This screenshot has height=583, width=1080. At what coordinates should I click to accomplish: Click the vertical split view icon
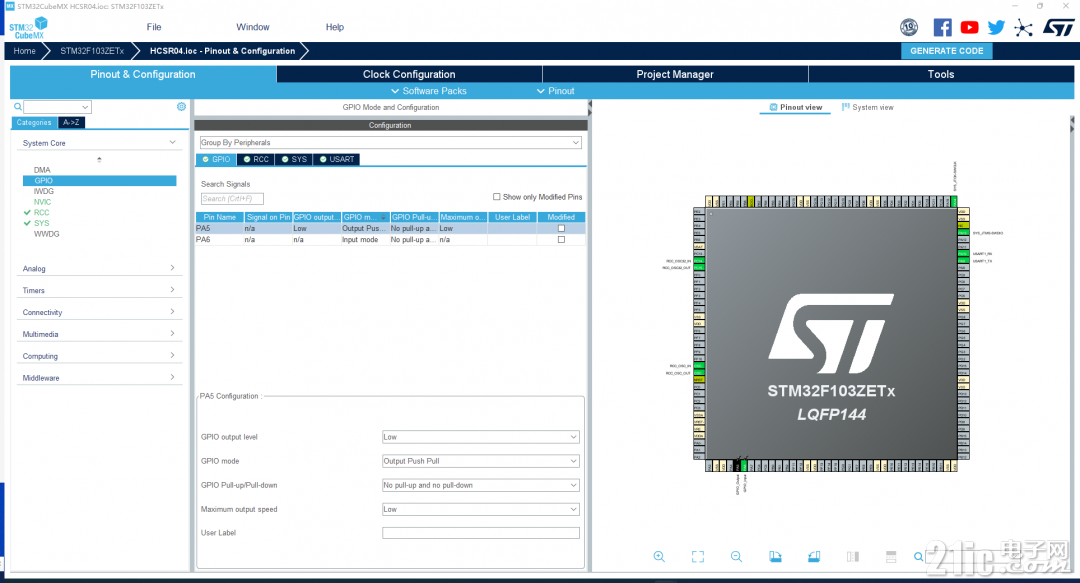coord(853,557)
